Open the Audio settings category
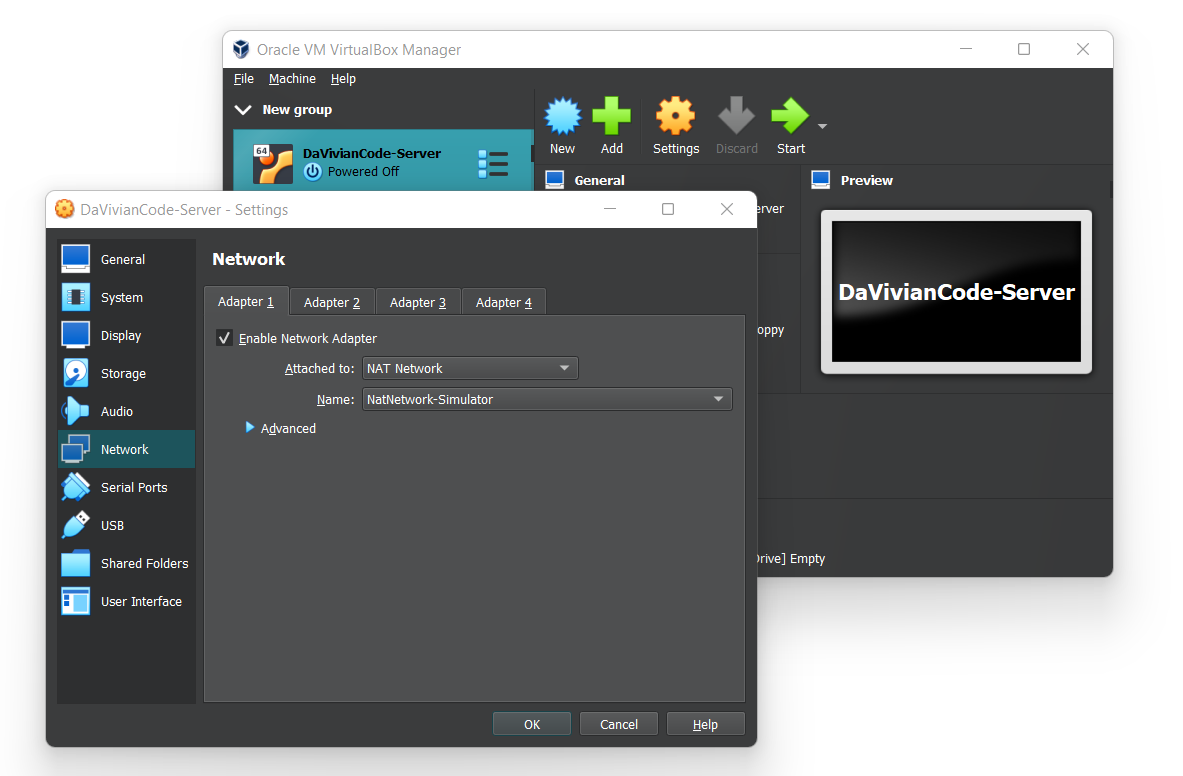1183x776 pixels. pos(126,411)
